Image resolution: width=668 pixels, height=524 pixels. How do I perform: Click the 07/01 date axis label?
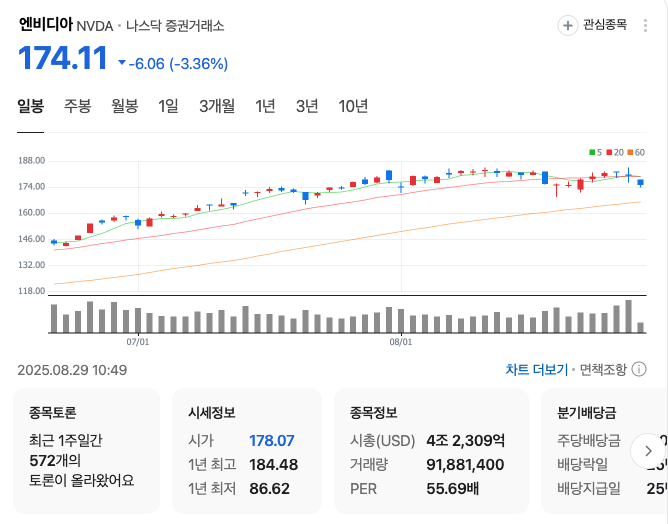[x=138, y=342]
